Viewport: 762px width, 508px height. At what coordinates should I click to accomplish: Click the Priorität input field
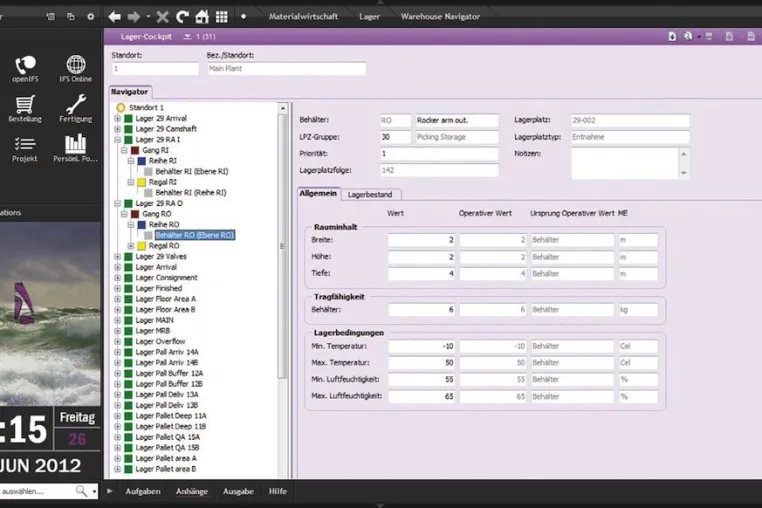click(x=439, y=154)
